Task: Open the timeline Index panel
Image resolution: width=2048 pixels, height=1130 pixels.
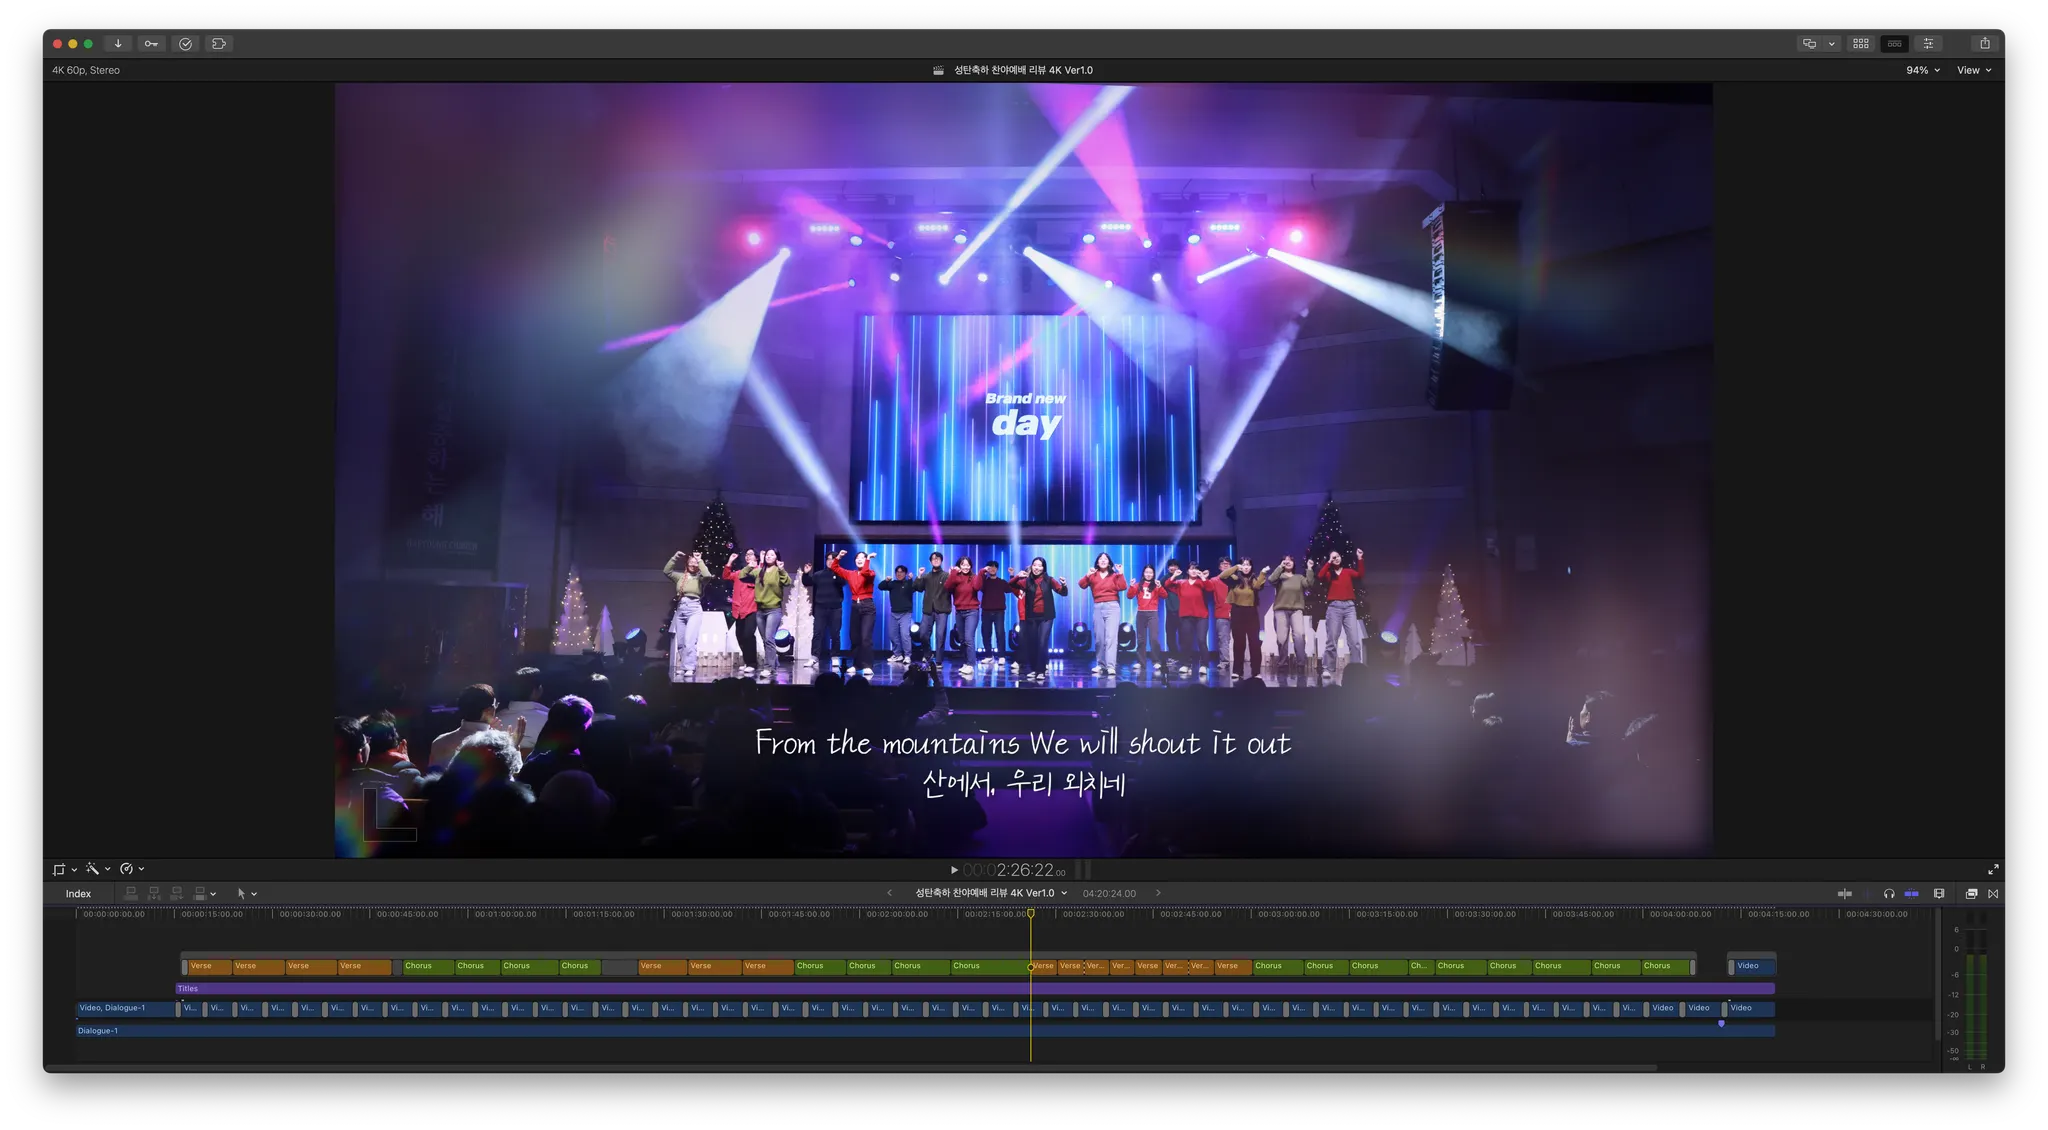Action: [x=78, y=894]
